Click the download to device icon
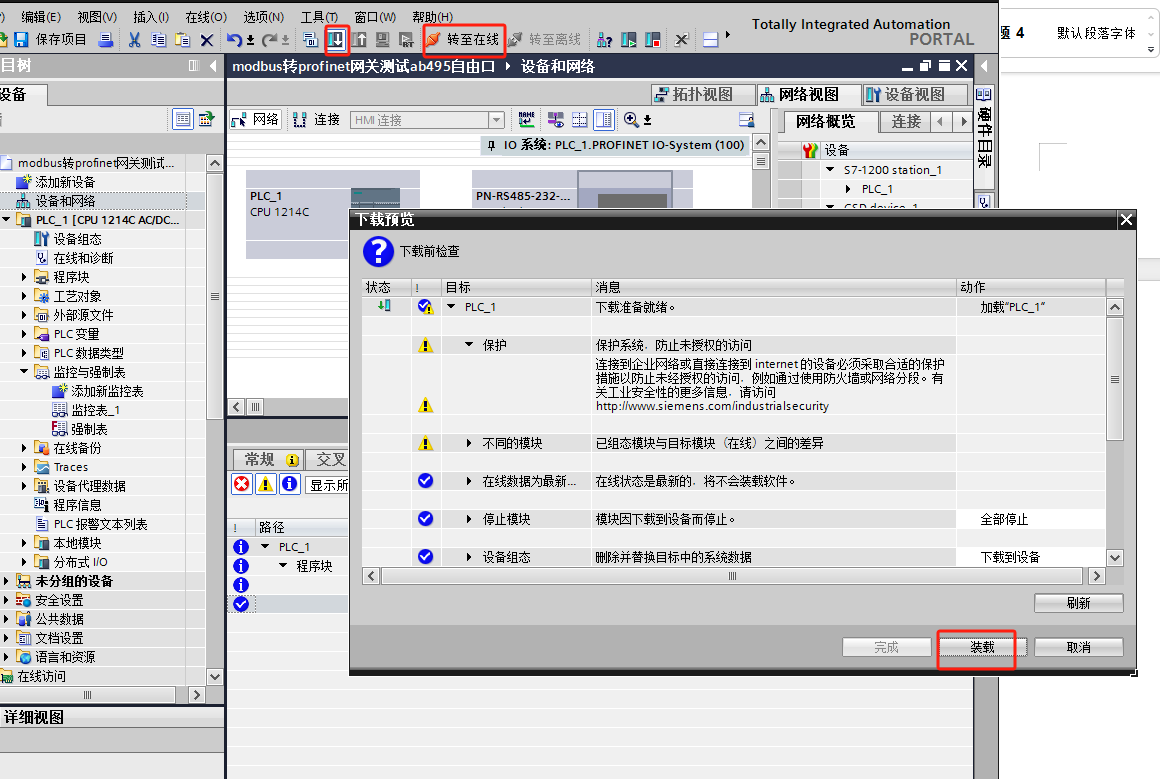This screenshot has height=779, width=1160. (336, 39)
